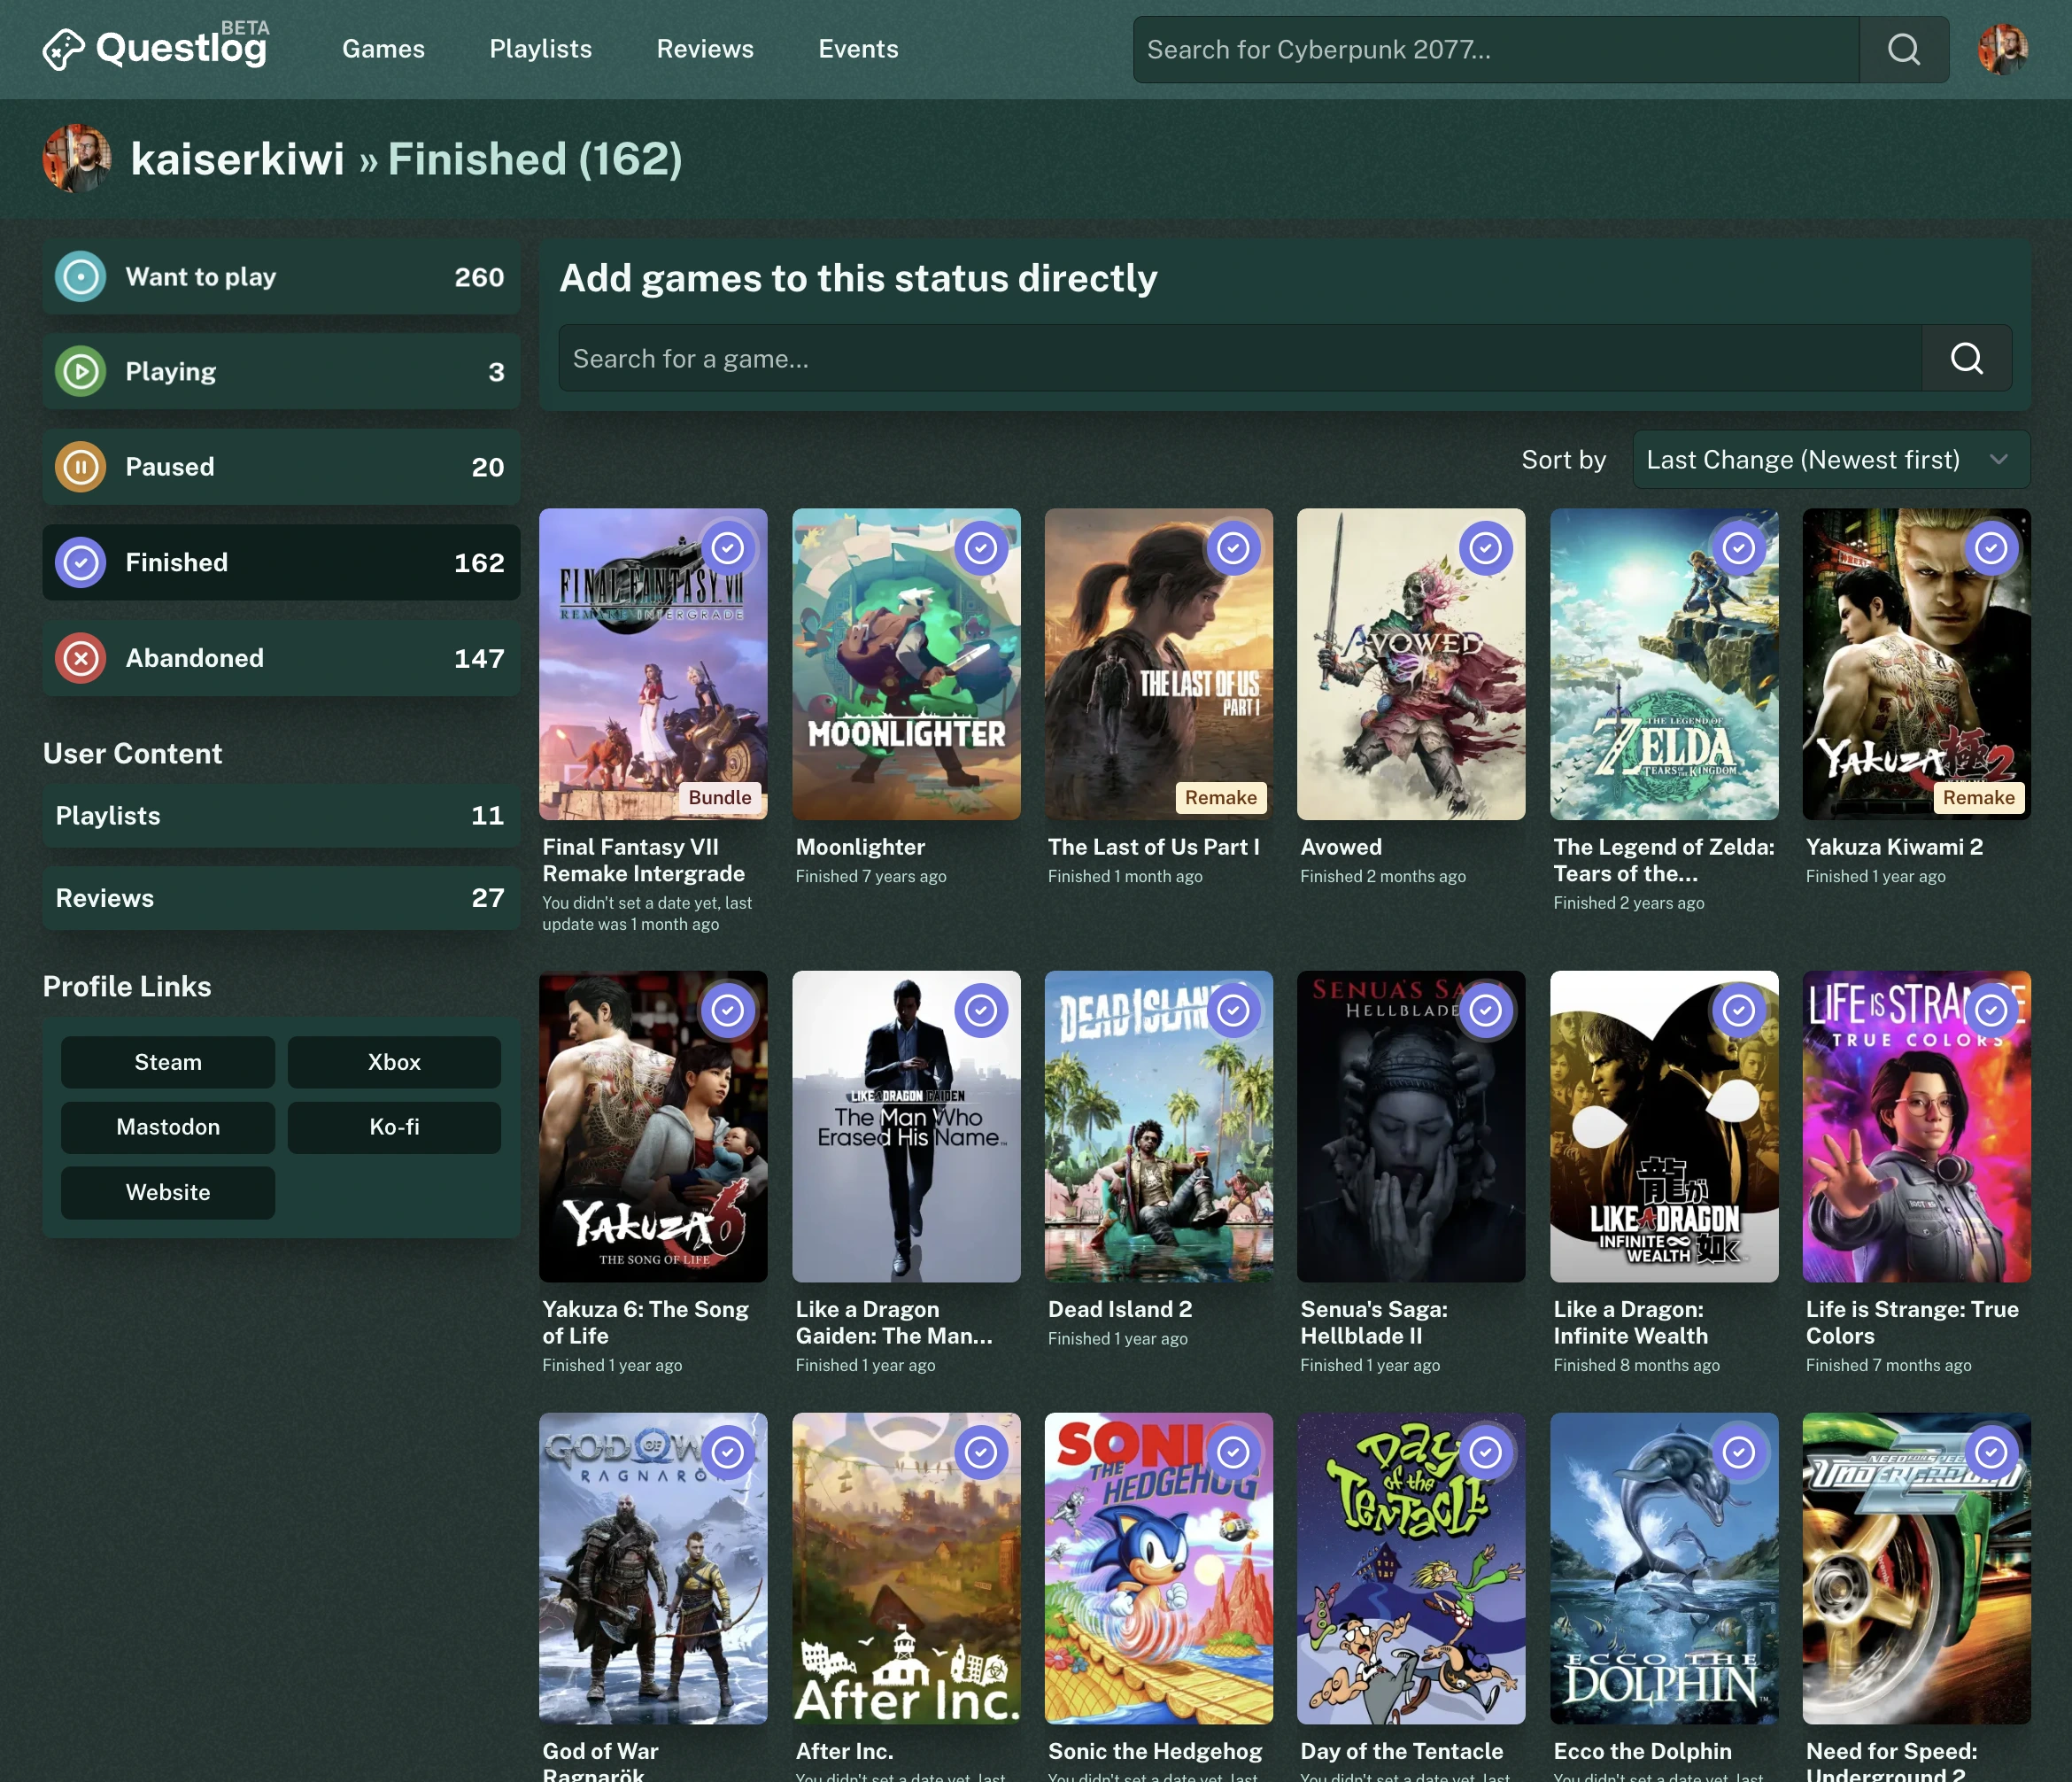Toggle finished badge on Dead Island 2 cover
The height and width of the screenshot is (1782, 2072).
pyautogui.click(x=1233, y=1010)
